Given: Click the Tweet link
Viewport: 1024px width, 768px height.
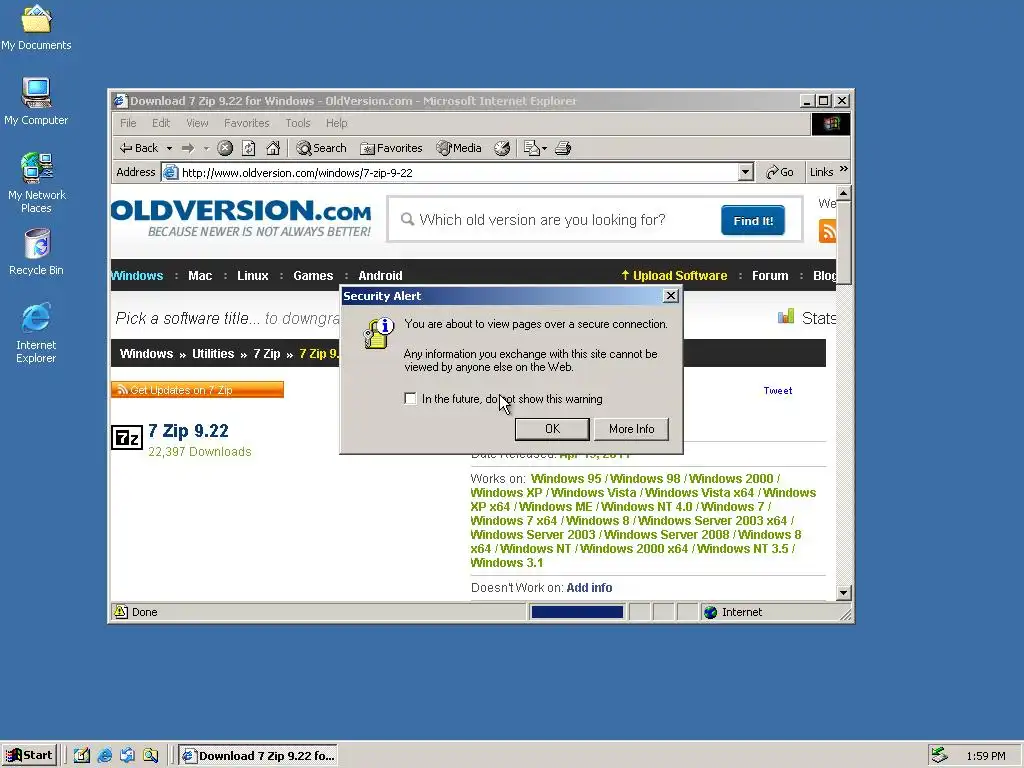Looking at the screenshot, I should pyautogui.click(x=778, y=391).
